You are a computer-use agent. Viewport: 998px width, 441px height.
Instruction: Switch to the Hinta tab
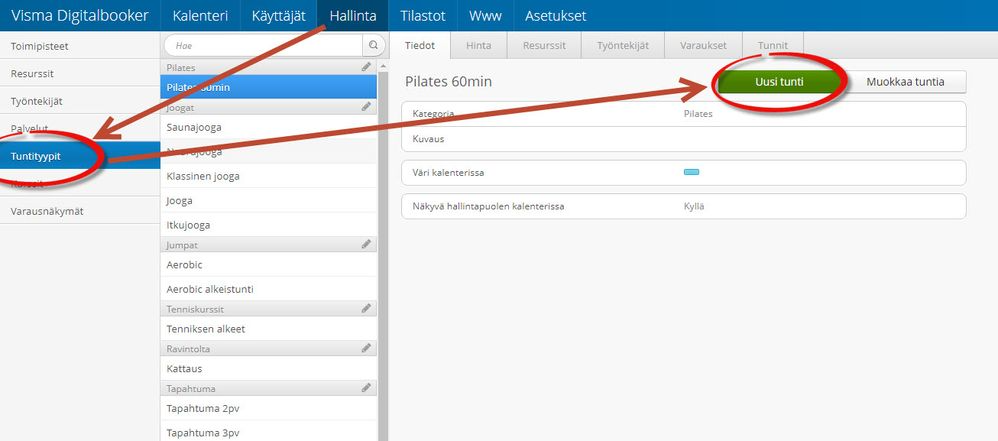[x=479, y=45]
